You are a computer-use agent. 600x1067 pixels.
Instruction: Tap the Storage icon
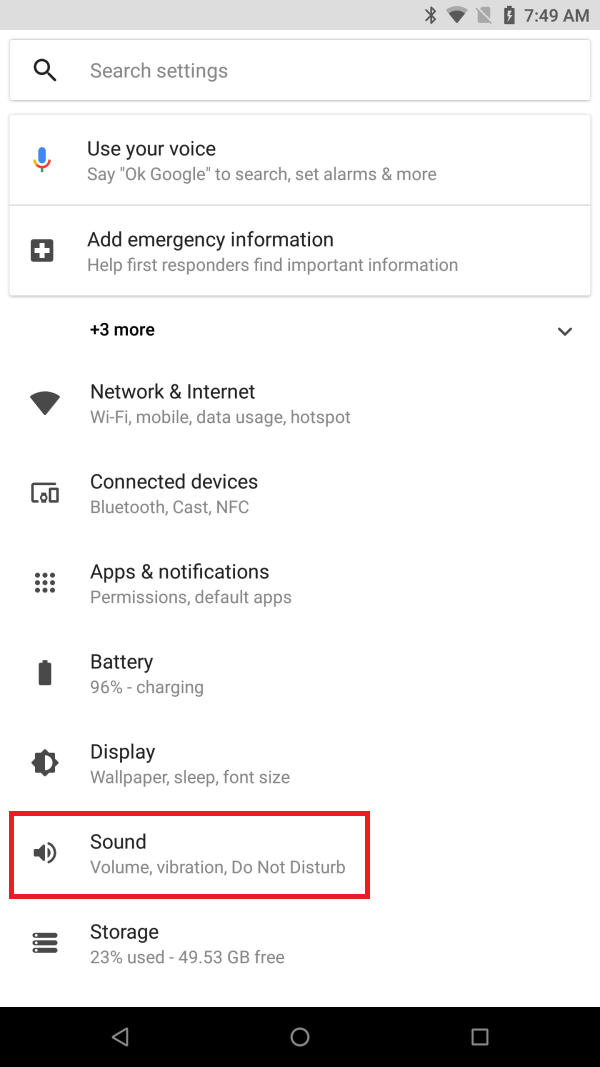pos(45,942)
